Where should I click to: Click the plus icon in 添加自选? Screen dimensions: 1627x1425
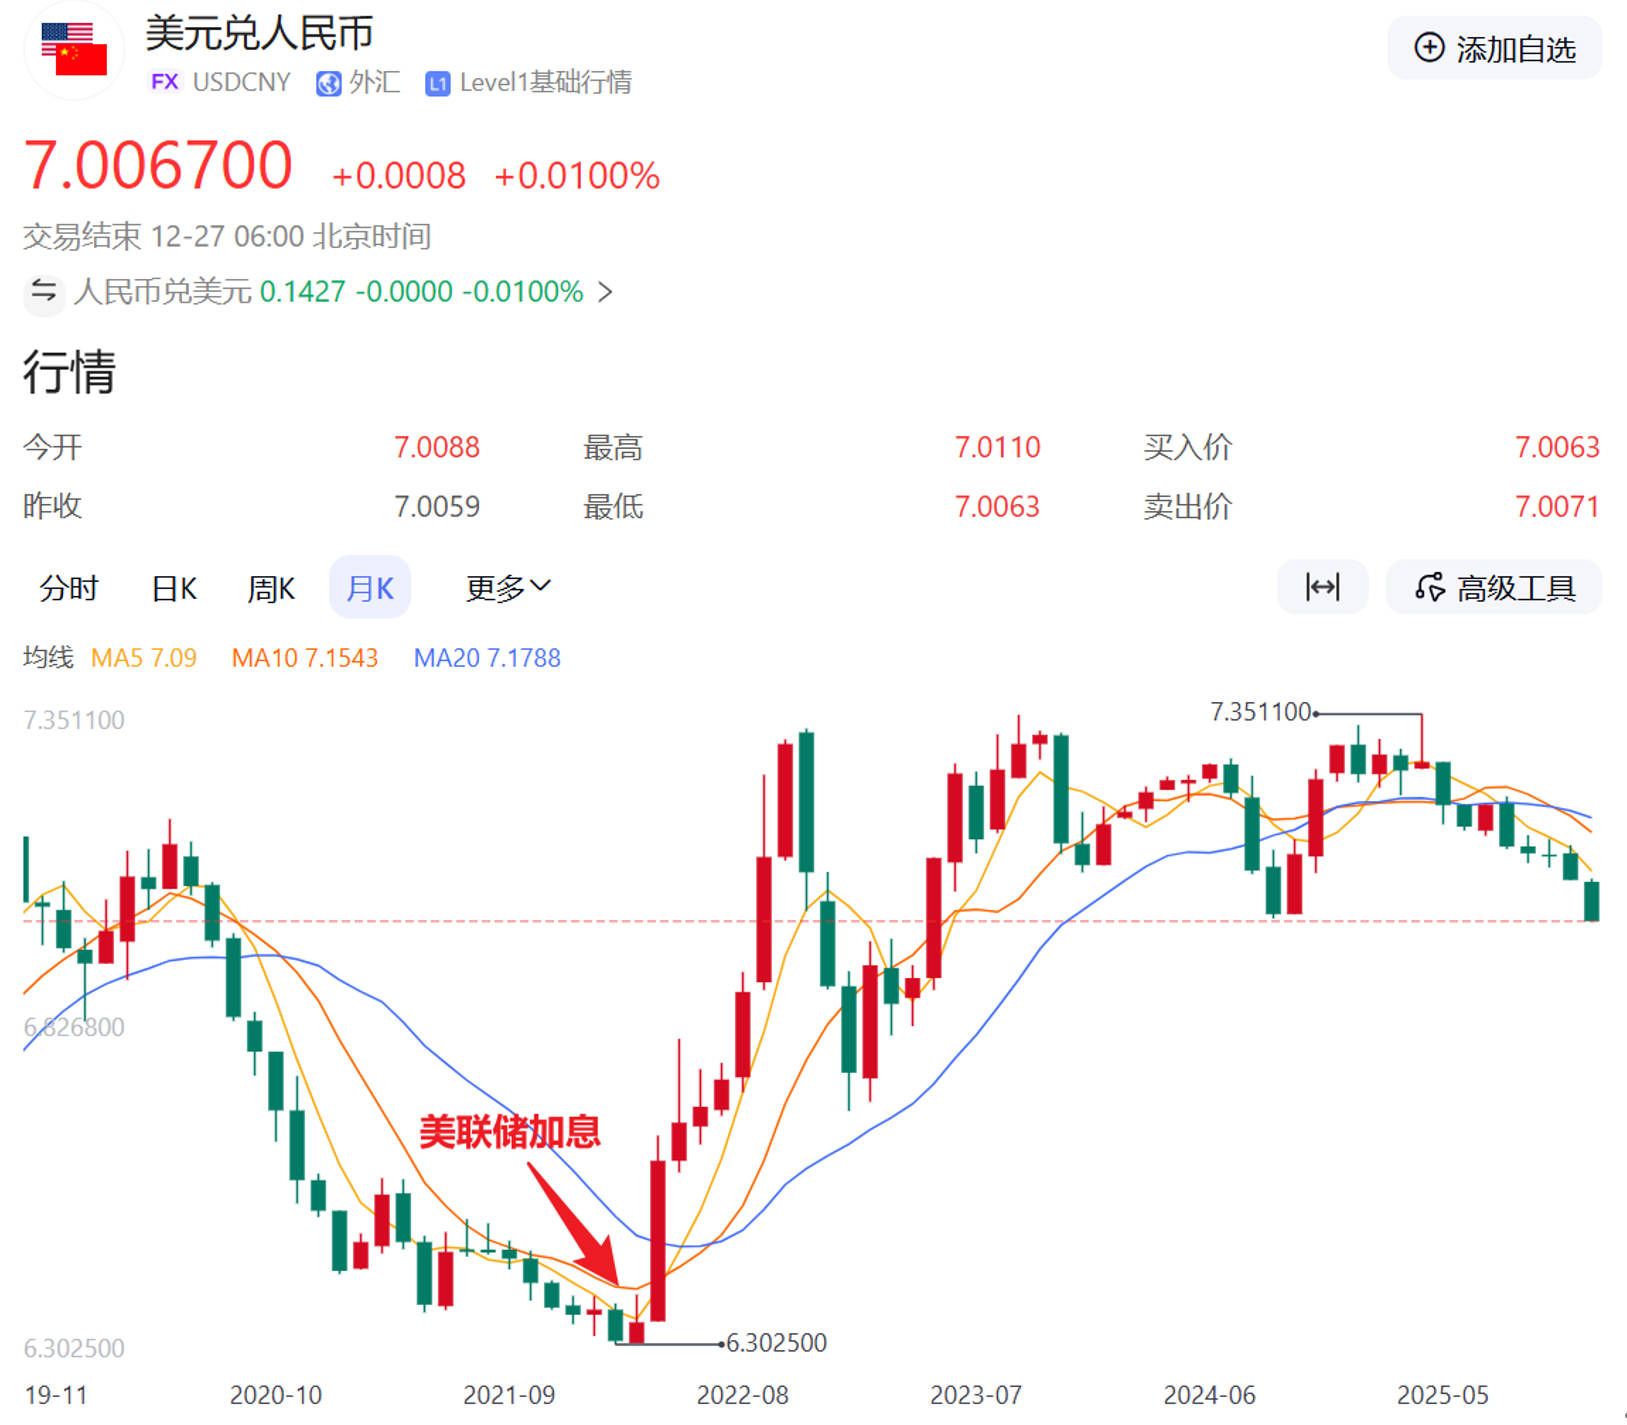(x=1429, y=48)
